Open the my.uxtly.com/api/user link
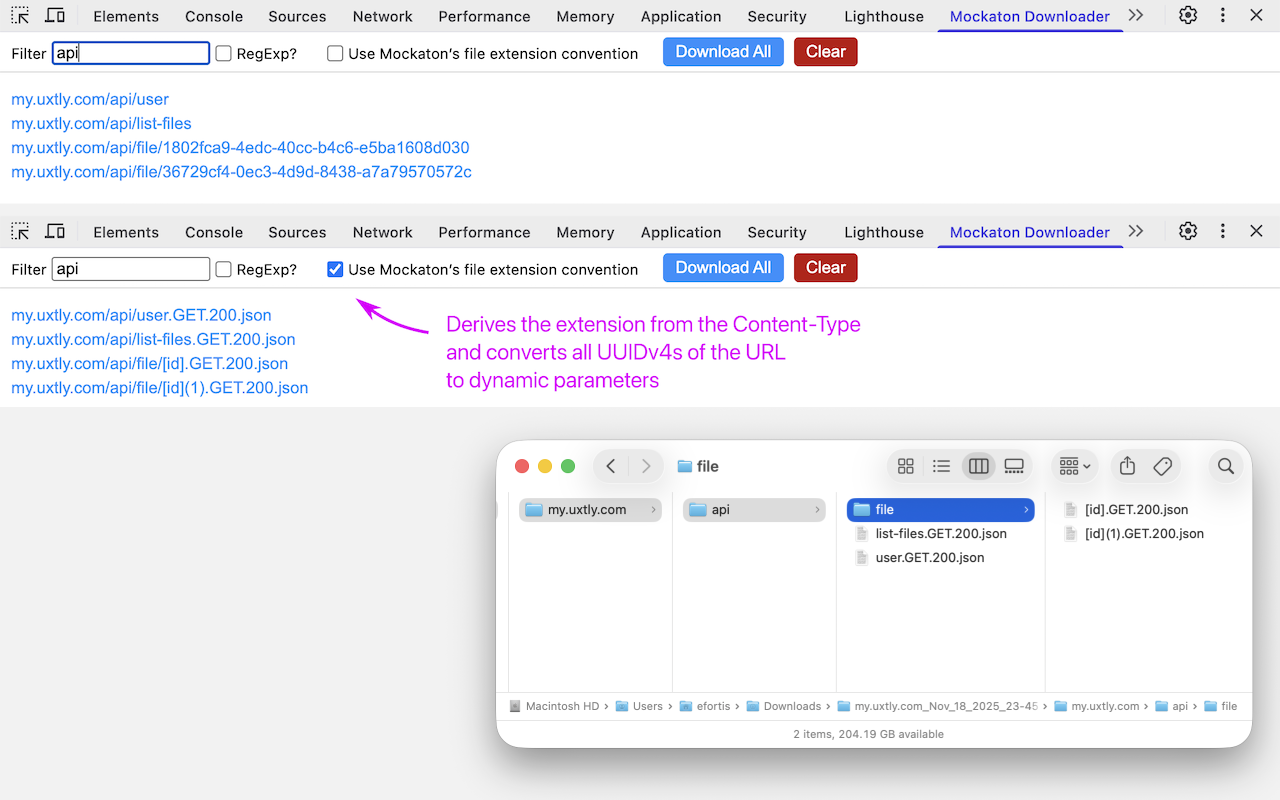This screenshot has height=800, width=1280. click(x=90, y=99)
